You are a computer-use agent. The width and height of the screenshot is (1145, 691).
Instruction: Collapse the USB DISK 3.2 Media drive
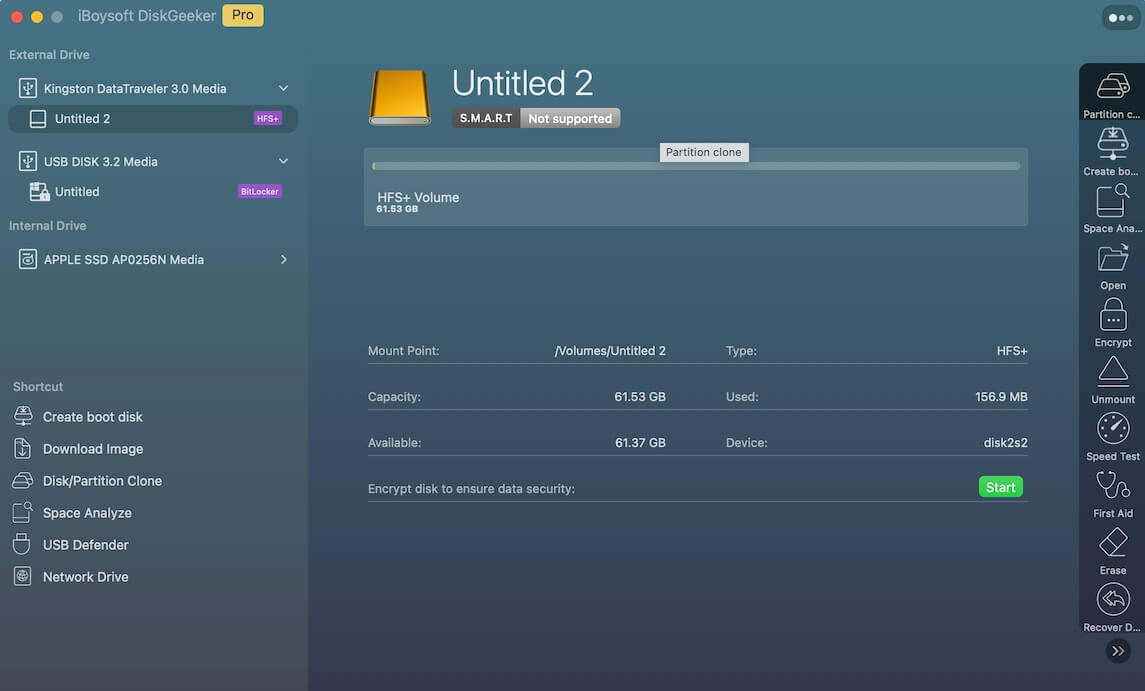[x=283, y=162]
